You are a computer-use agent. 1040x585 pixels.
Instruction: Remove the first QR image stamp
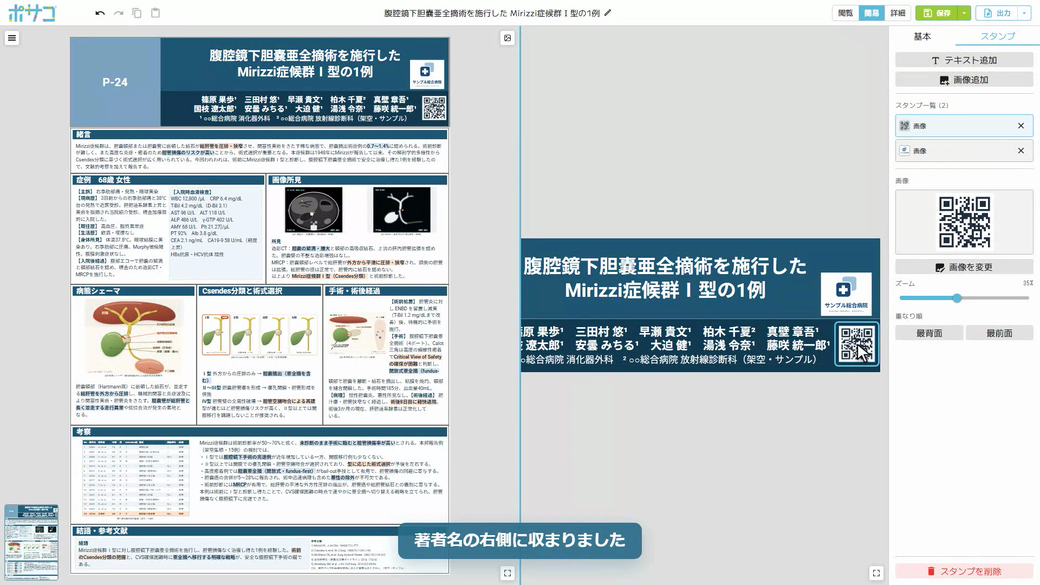[1021, 126]
